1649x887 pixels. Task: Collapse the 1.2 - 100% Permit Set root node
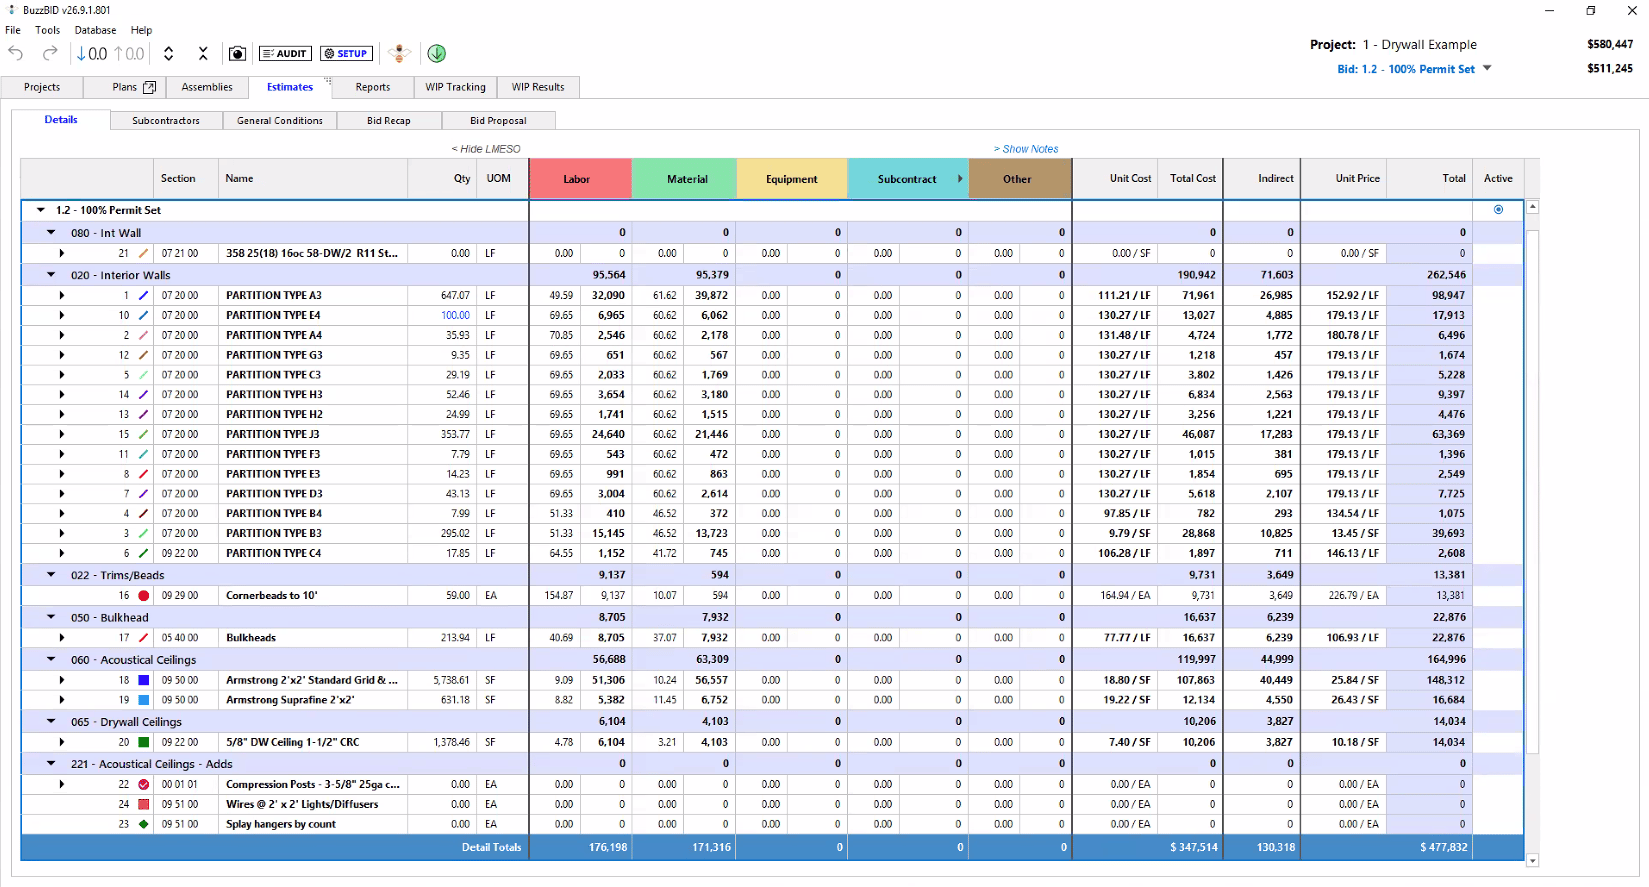click(x=41, y=210)
